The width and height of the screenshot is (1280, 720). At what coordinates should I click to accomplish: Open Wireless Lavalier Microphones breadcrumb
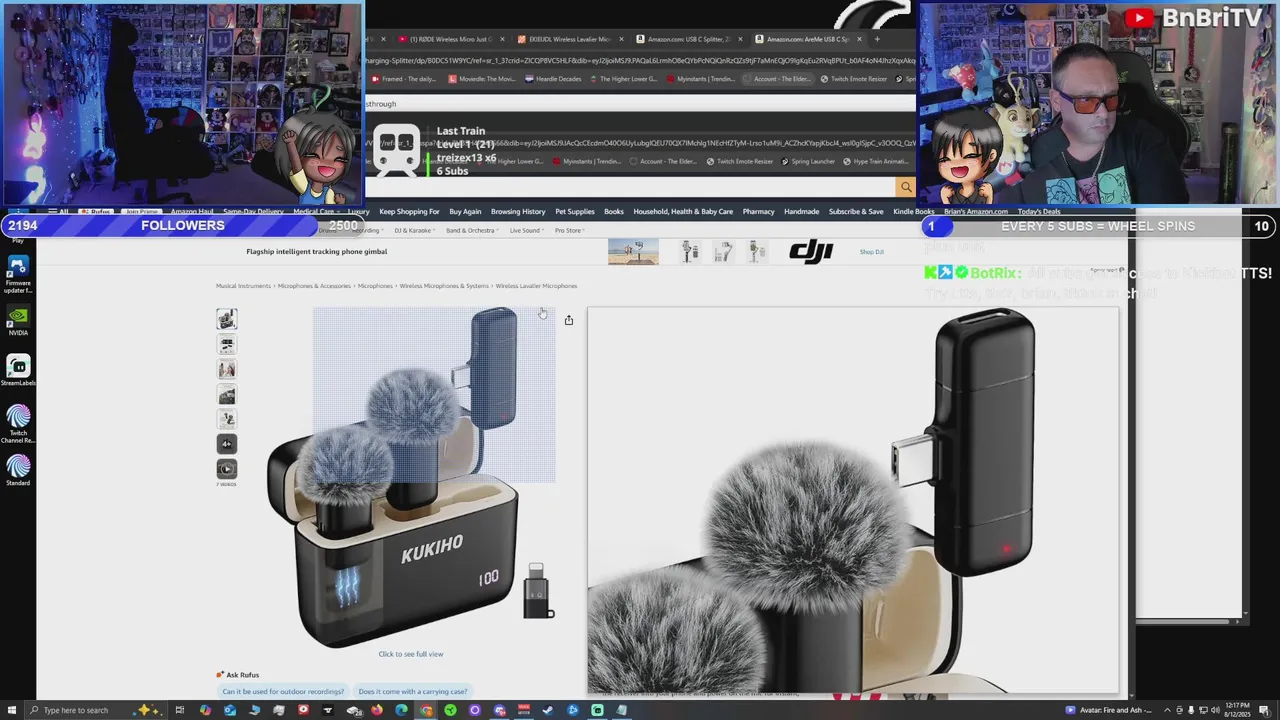(x=536, y=286)
